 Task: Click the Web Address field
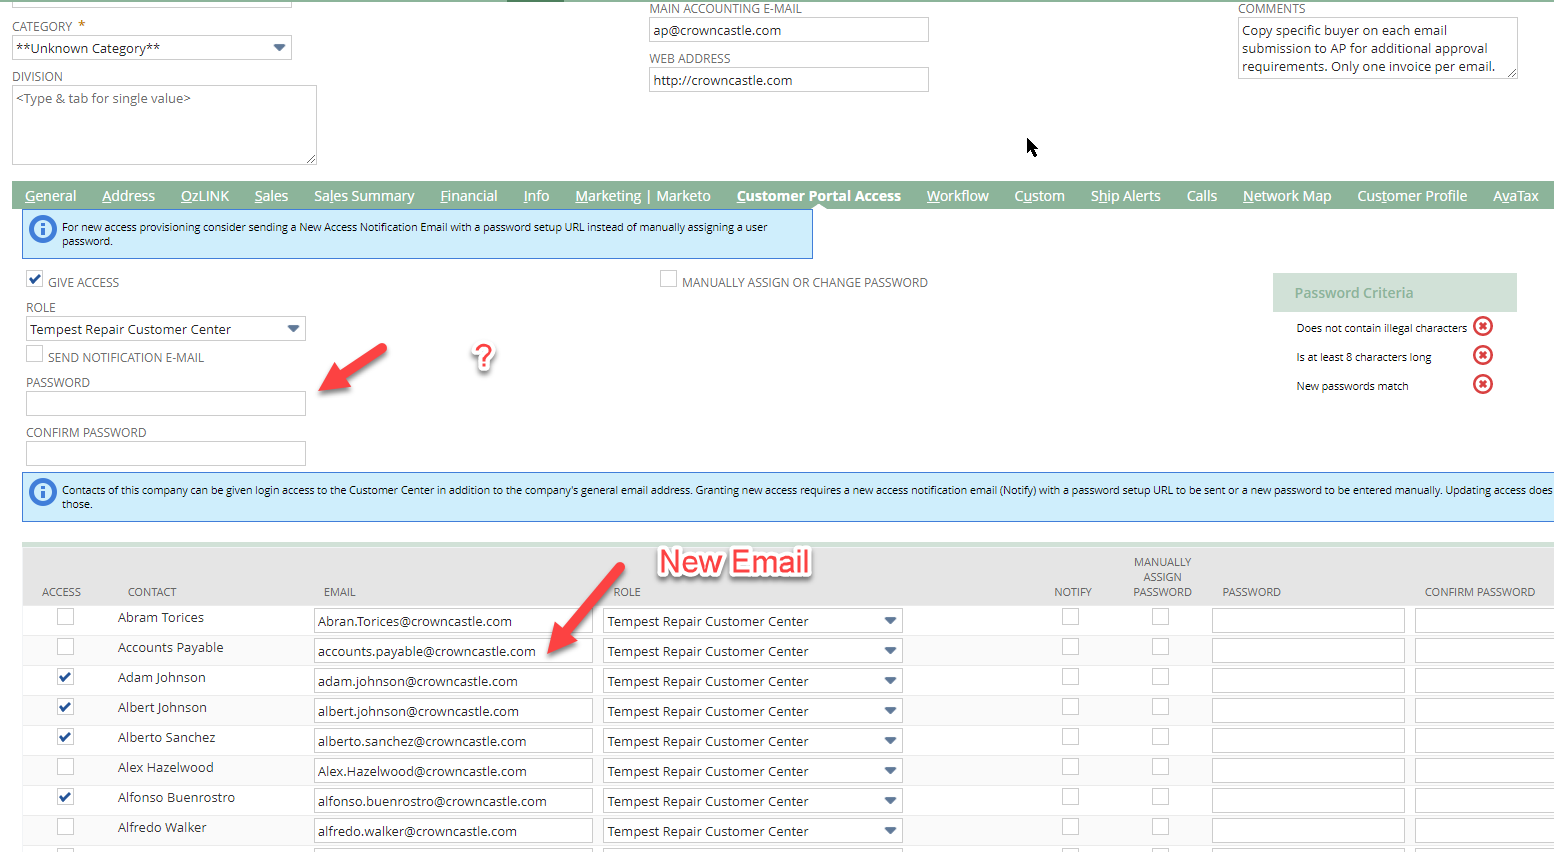789,80
